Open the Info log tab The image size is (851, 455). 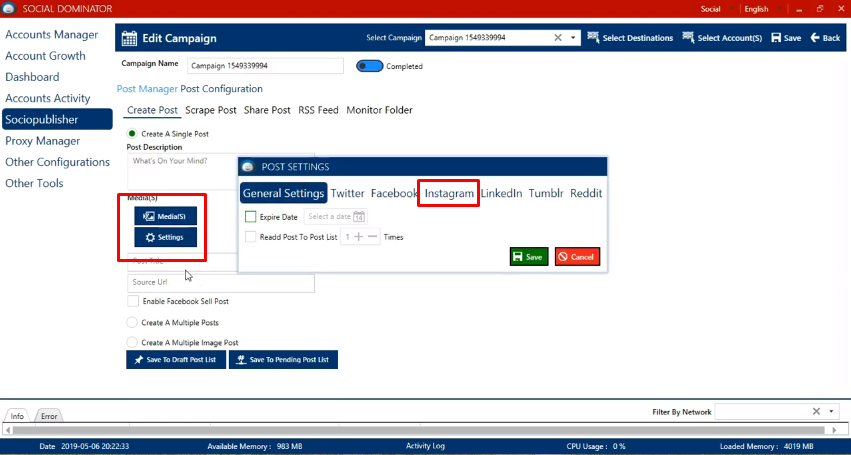17,416
